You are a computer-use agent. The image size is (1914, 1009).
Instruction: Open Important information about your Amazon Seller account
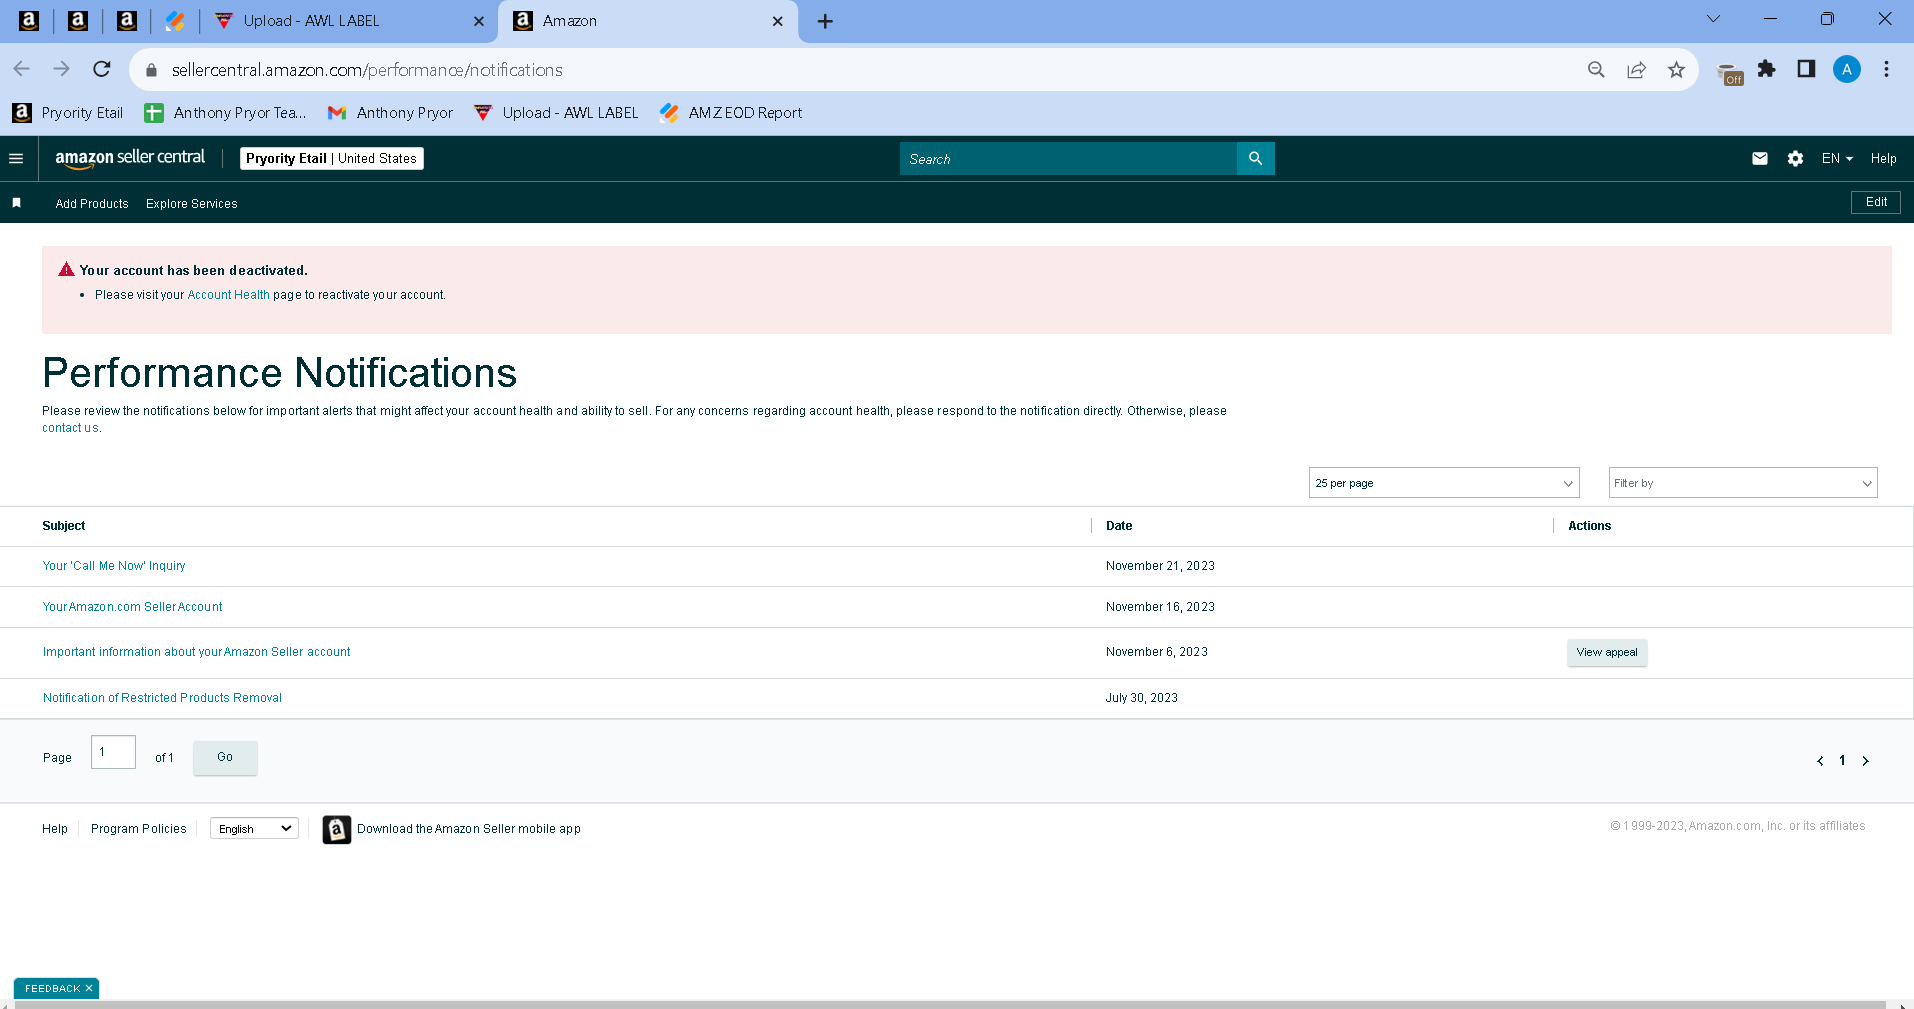(197, 652)
